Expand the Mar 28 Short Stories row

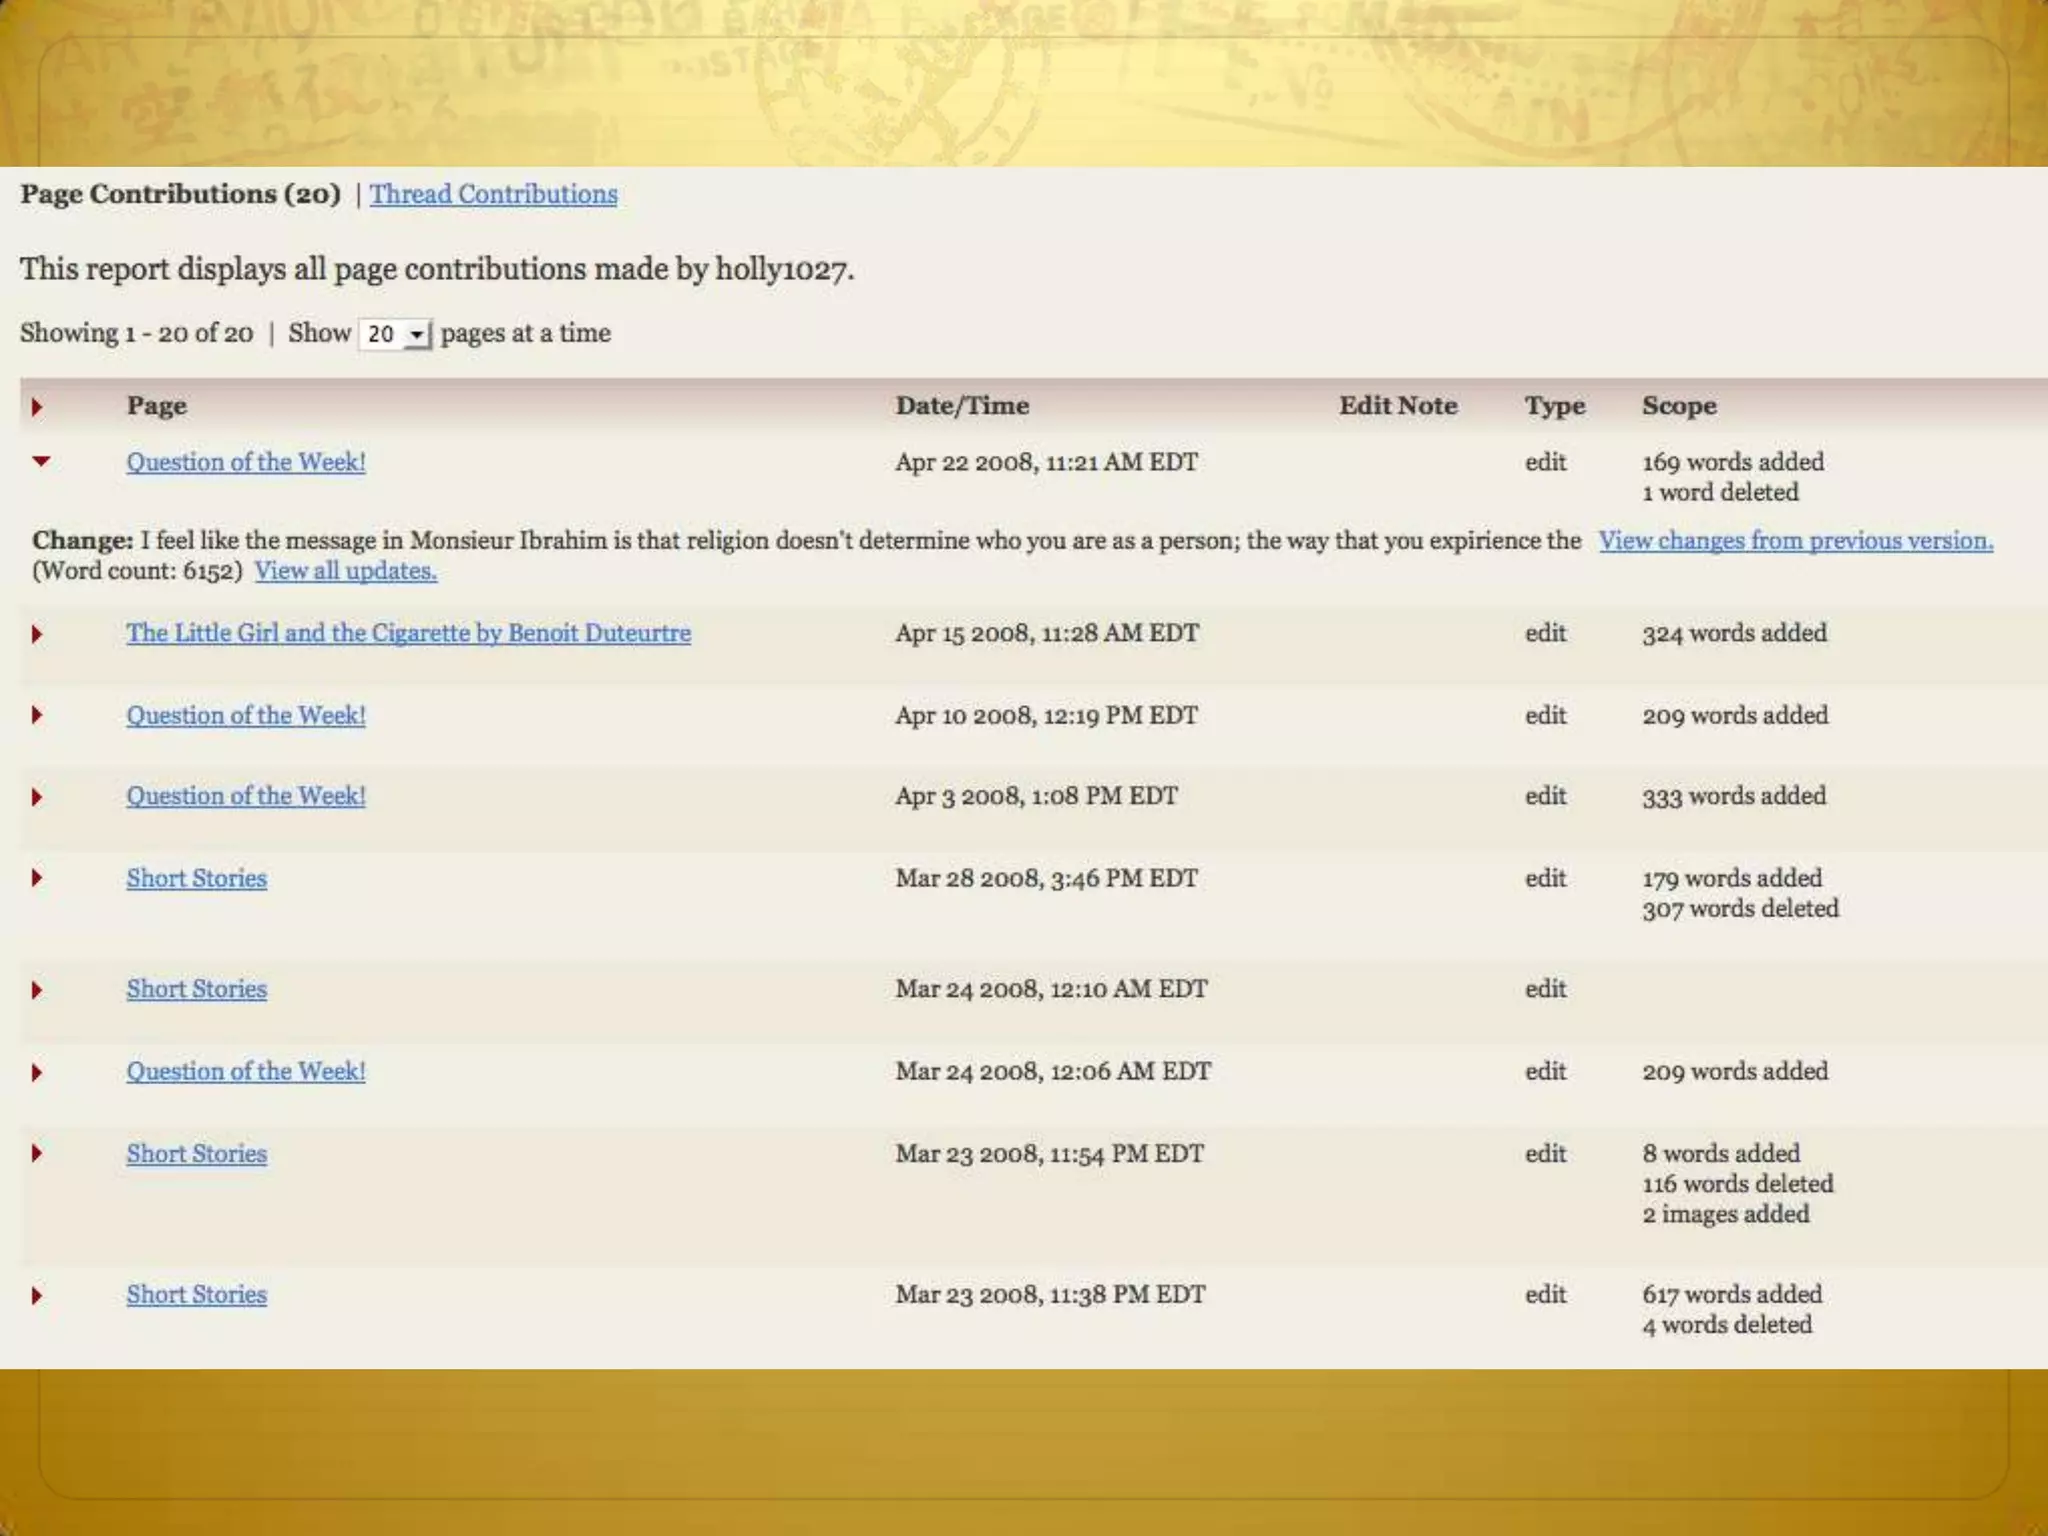coord(37,878)
